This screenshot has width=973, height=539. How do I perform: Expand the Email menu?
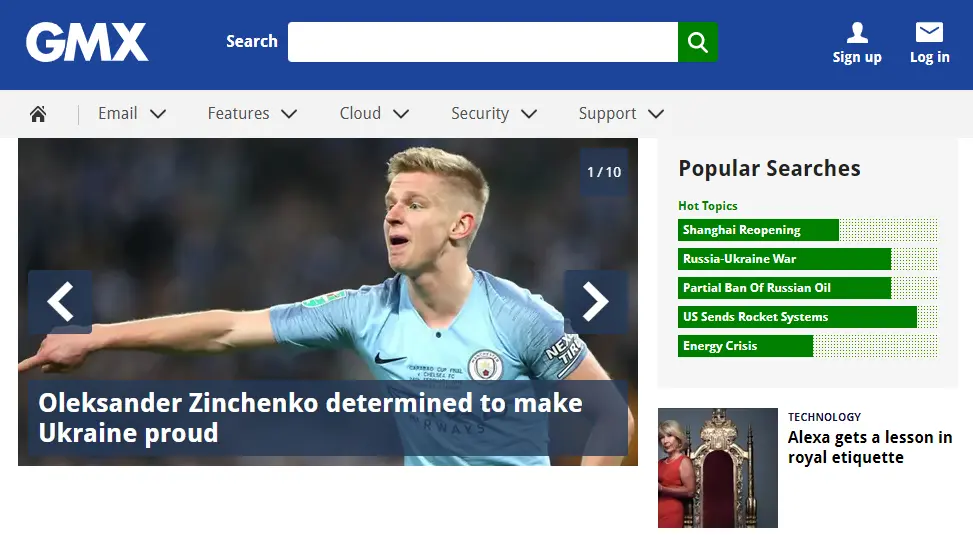pos(131,114)
